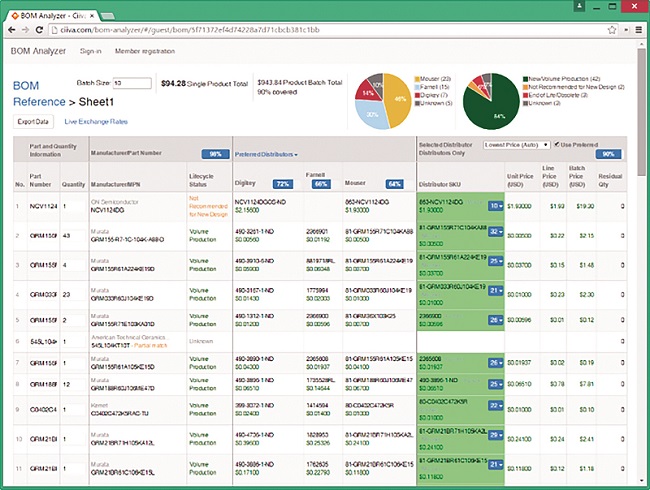The image size is (650, 490).
Task: Open the Sign-in menu item
Action: pyautogui.click(x=90, y=51)
